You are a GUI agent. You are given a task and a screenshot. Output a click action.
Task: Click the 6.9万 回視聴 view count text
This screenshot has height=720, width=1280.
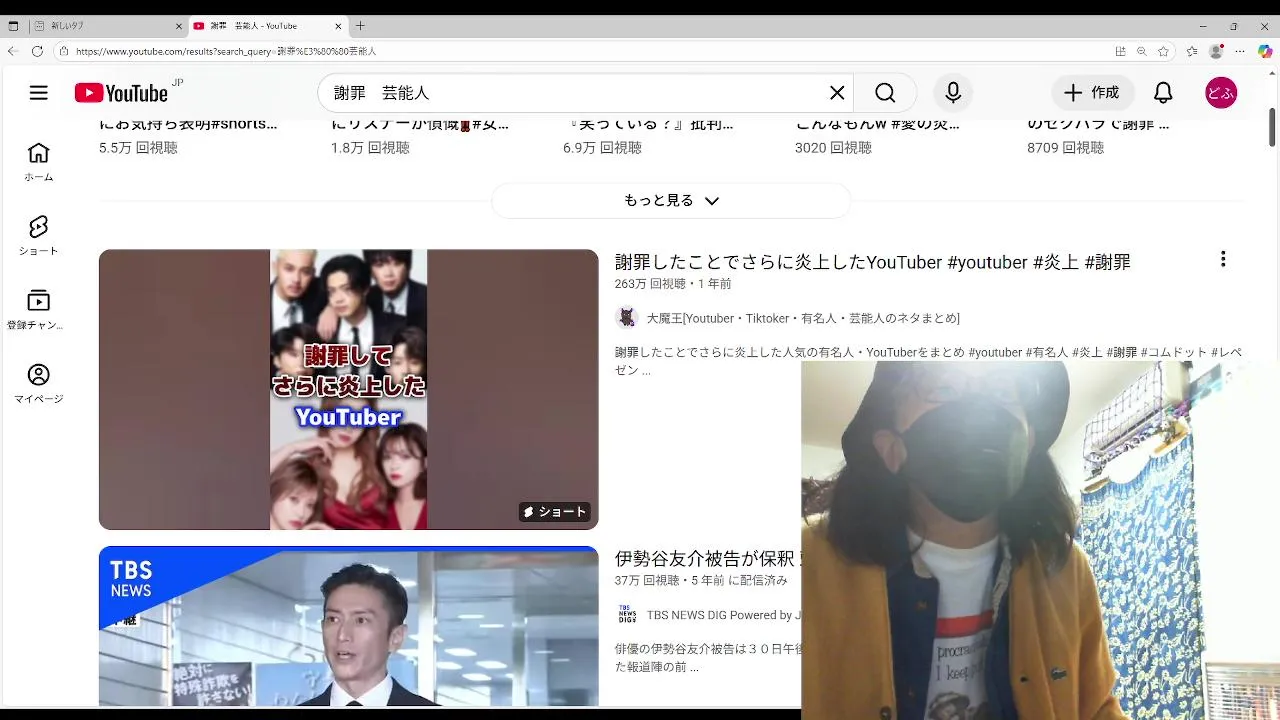(602, 148)
